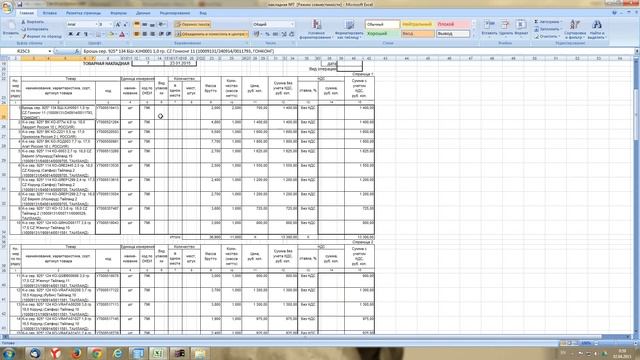Align text to top of cell
This screenshot has width=640, height=360.
[x=137, y=24]
